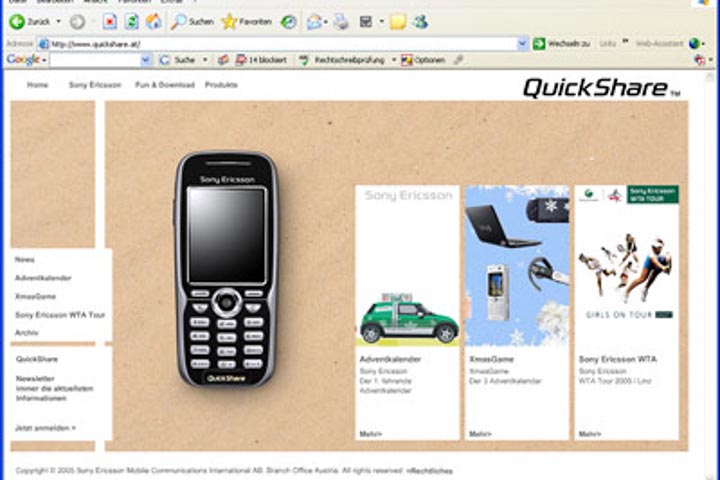The width and height of the screenshot is (720, 480).
Task: Expand the address bar dropdown arrow
Action: 523,44
